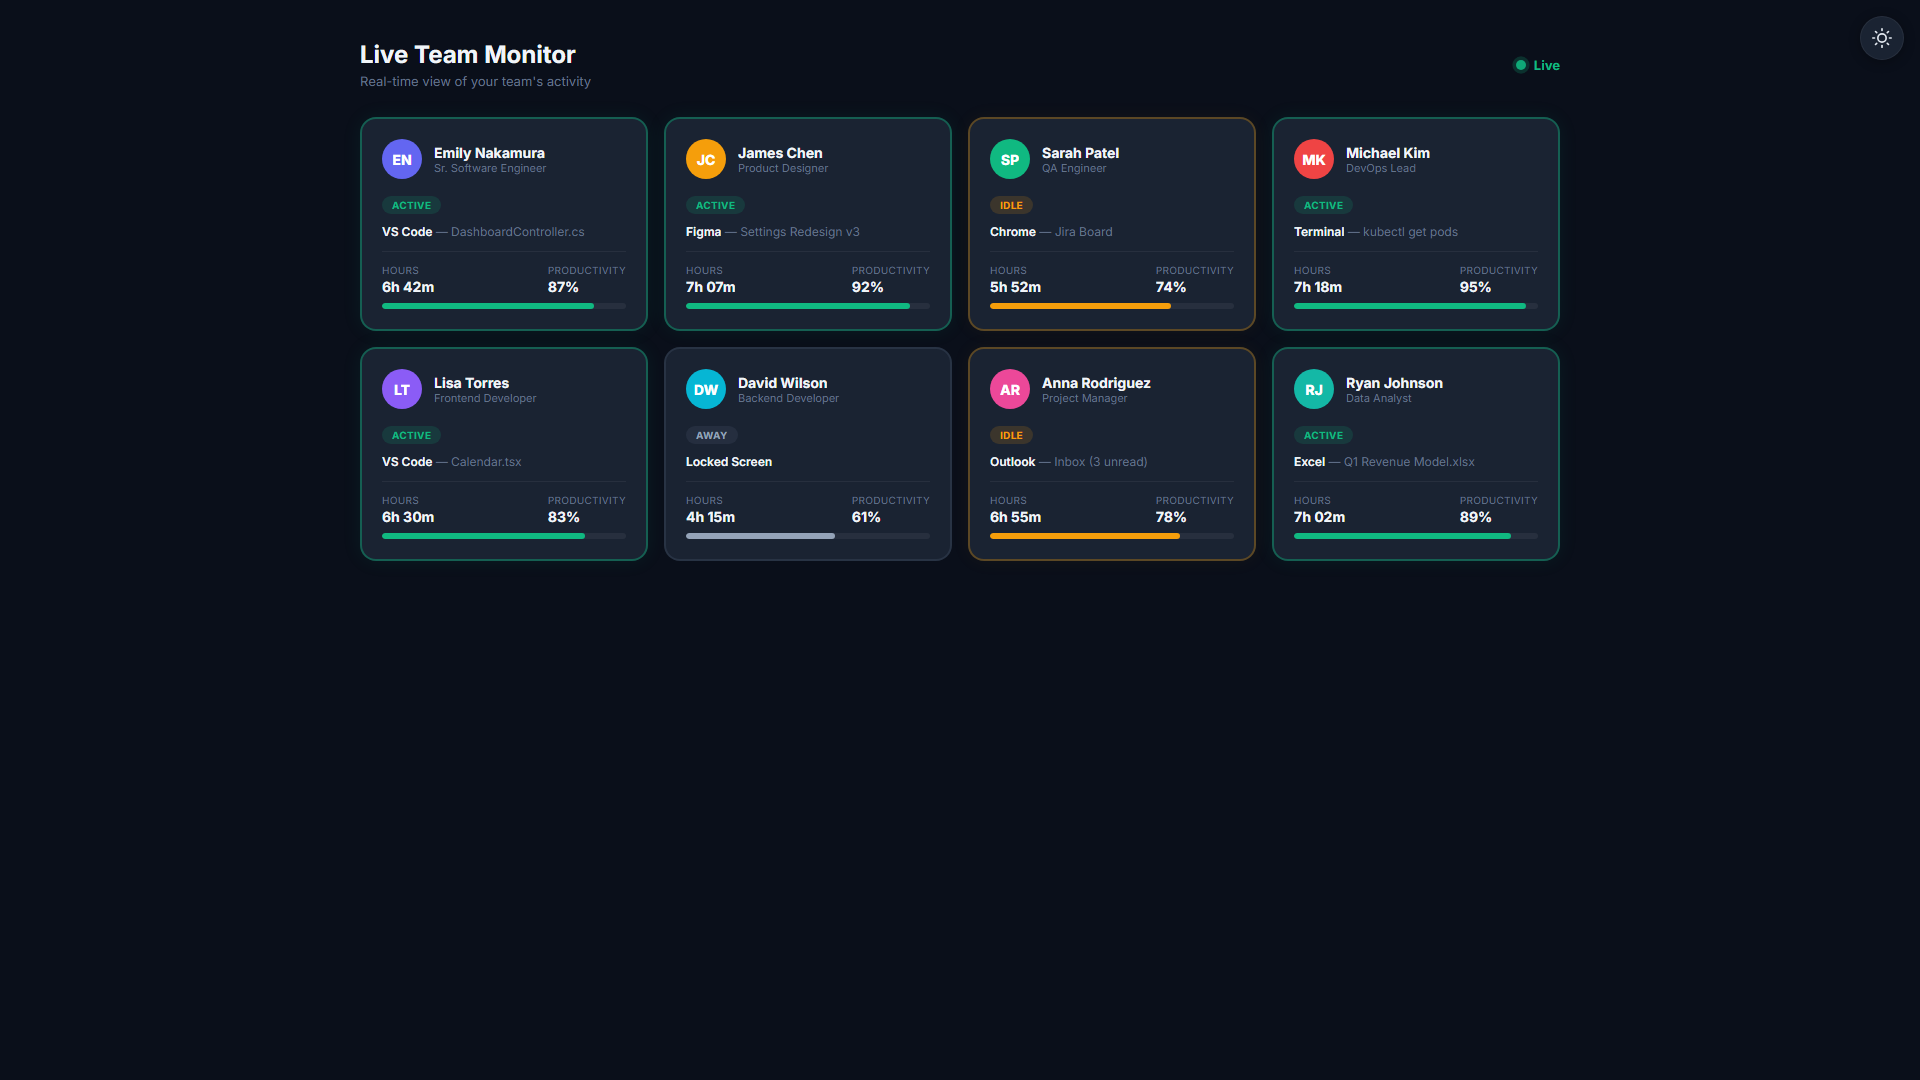Click the 87% productivity value
Image resolution: width=1920 pixels, height=1080 pixels.
[563, 287]
